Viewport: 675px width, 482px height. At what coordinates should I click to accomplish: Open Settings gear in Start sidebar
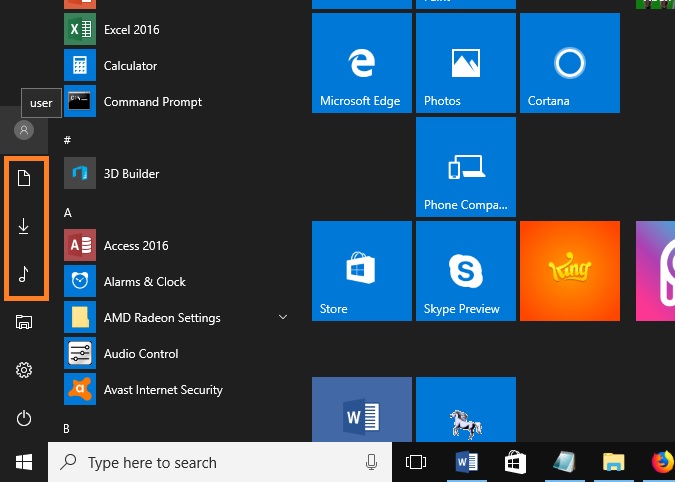(x=24, y=370)
